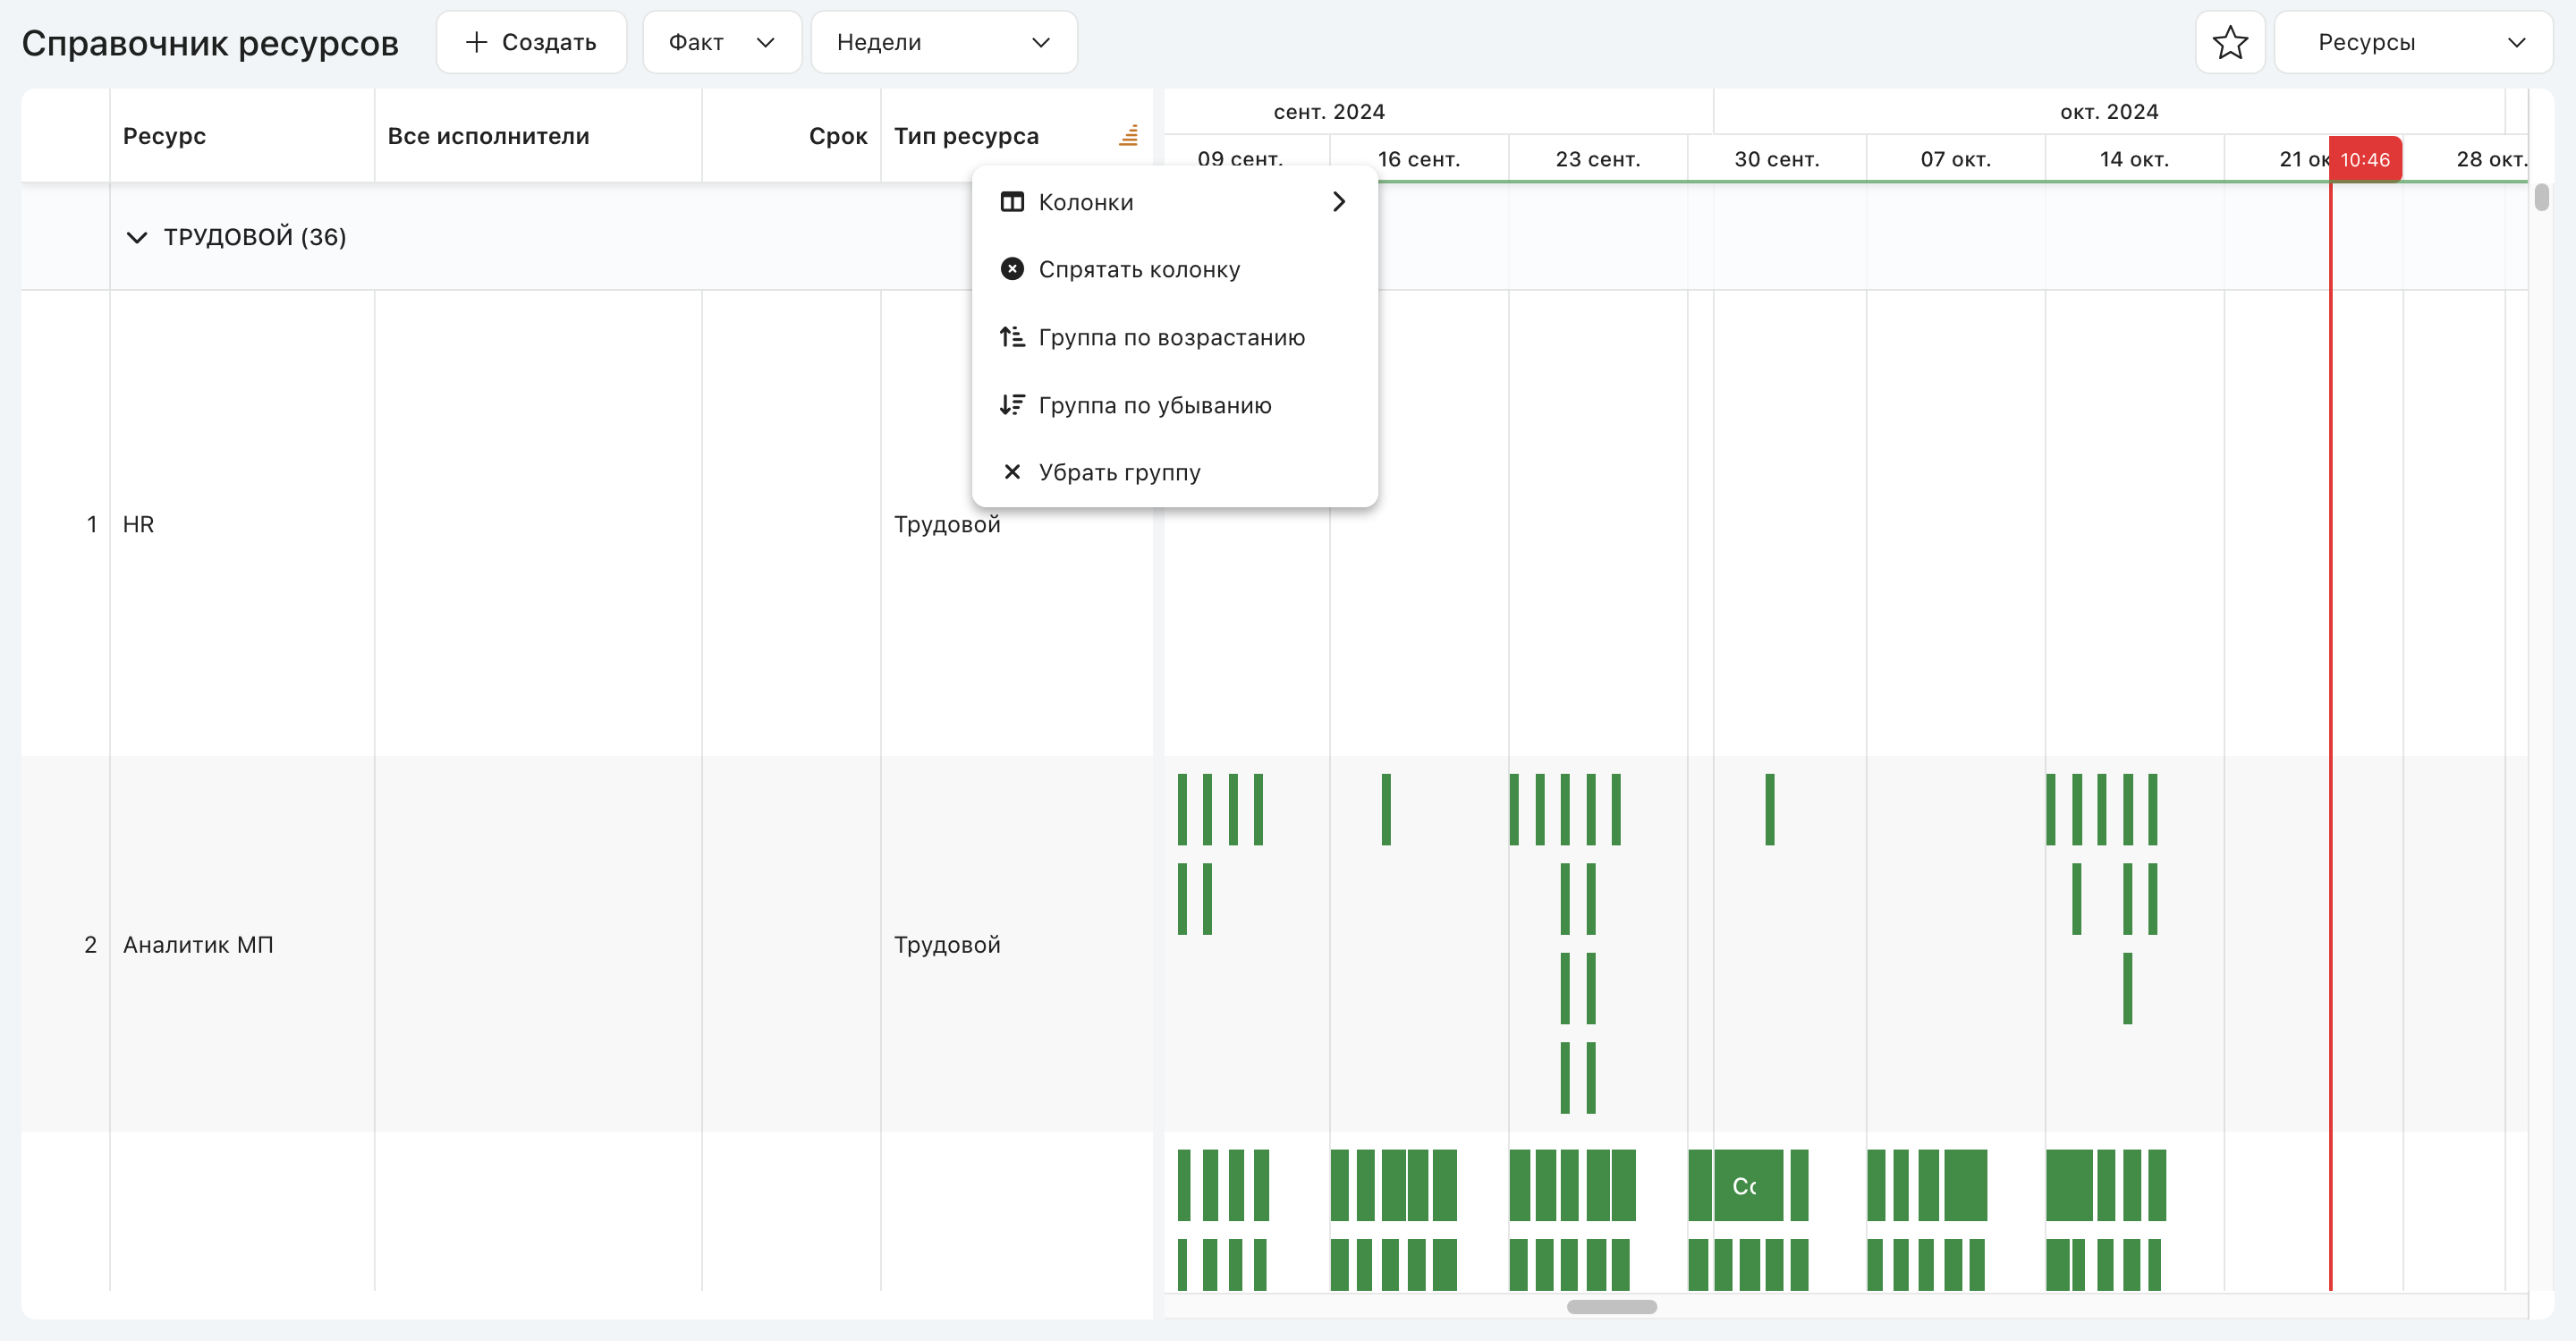Screen dimensions: 2576x1341
Task: Click the descending group sort icon
Action: (1012, 405)
